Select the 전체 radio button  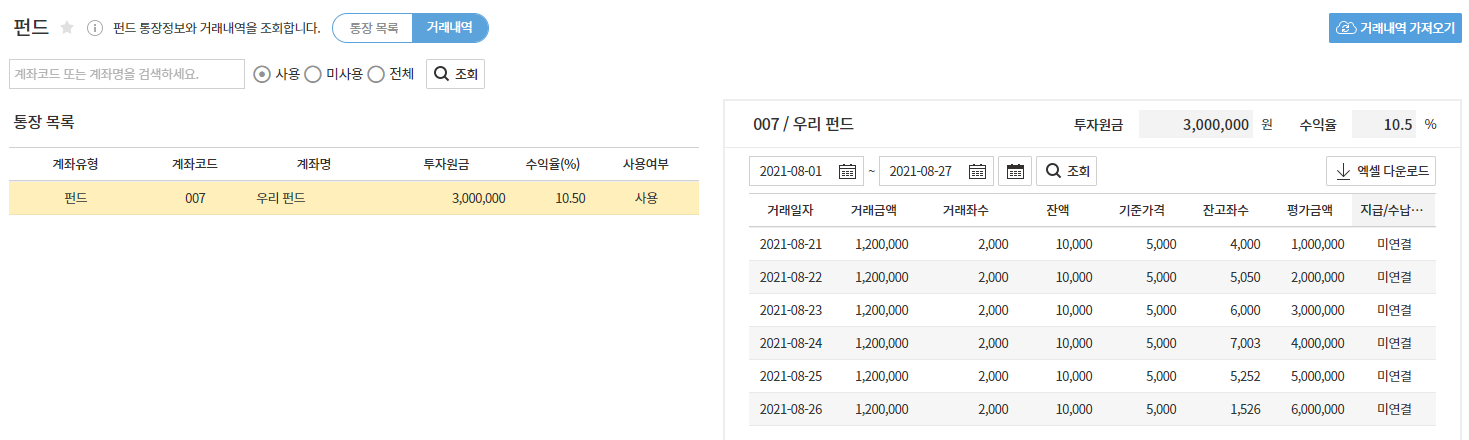376,74
